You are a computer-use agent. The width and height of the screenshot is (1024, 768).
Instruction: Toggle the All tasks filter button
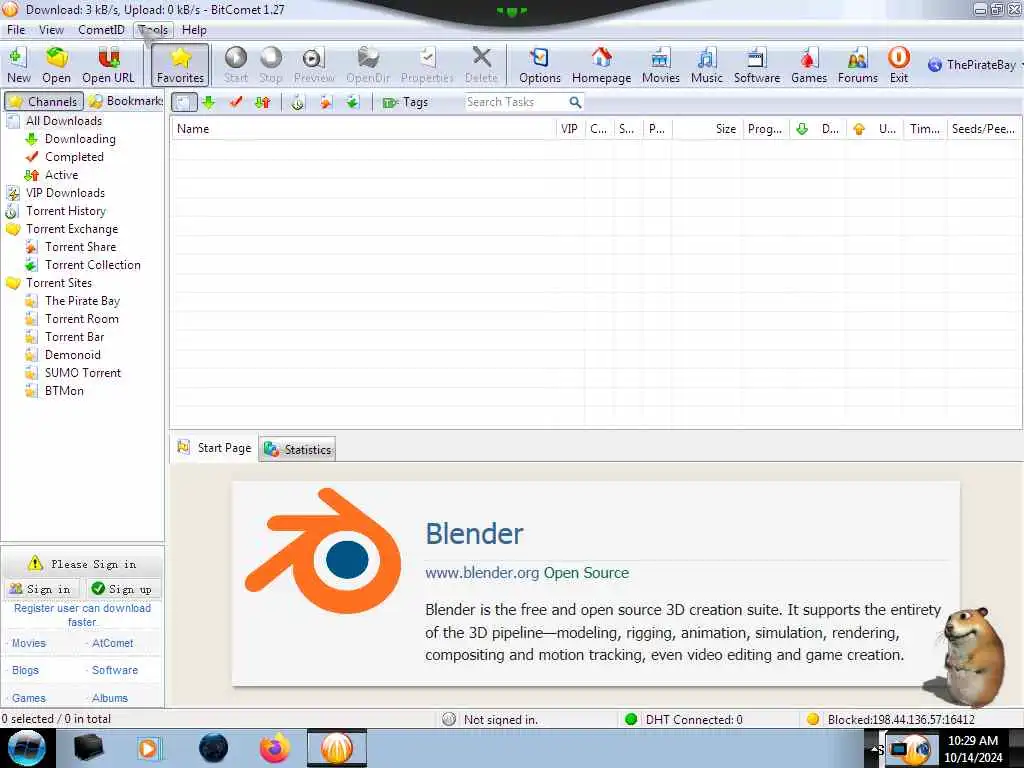click(184, 102)
